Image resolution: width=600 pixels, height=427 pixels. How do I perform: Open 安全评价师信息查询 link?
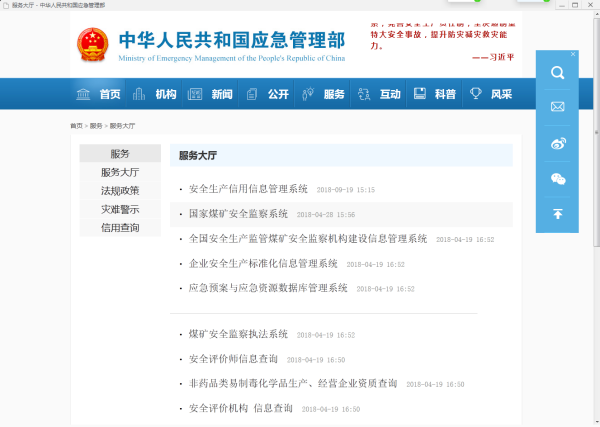click(233, 359)
